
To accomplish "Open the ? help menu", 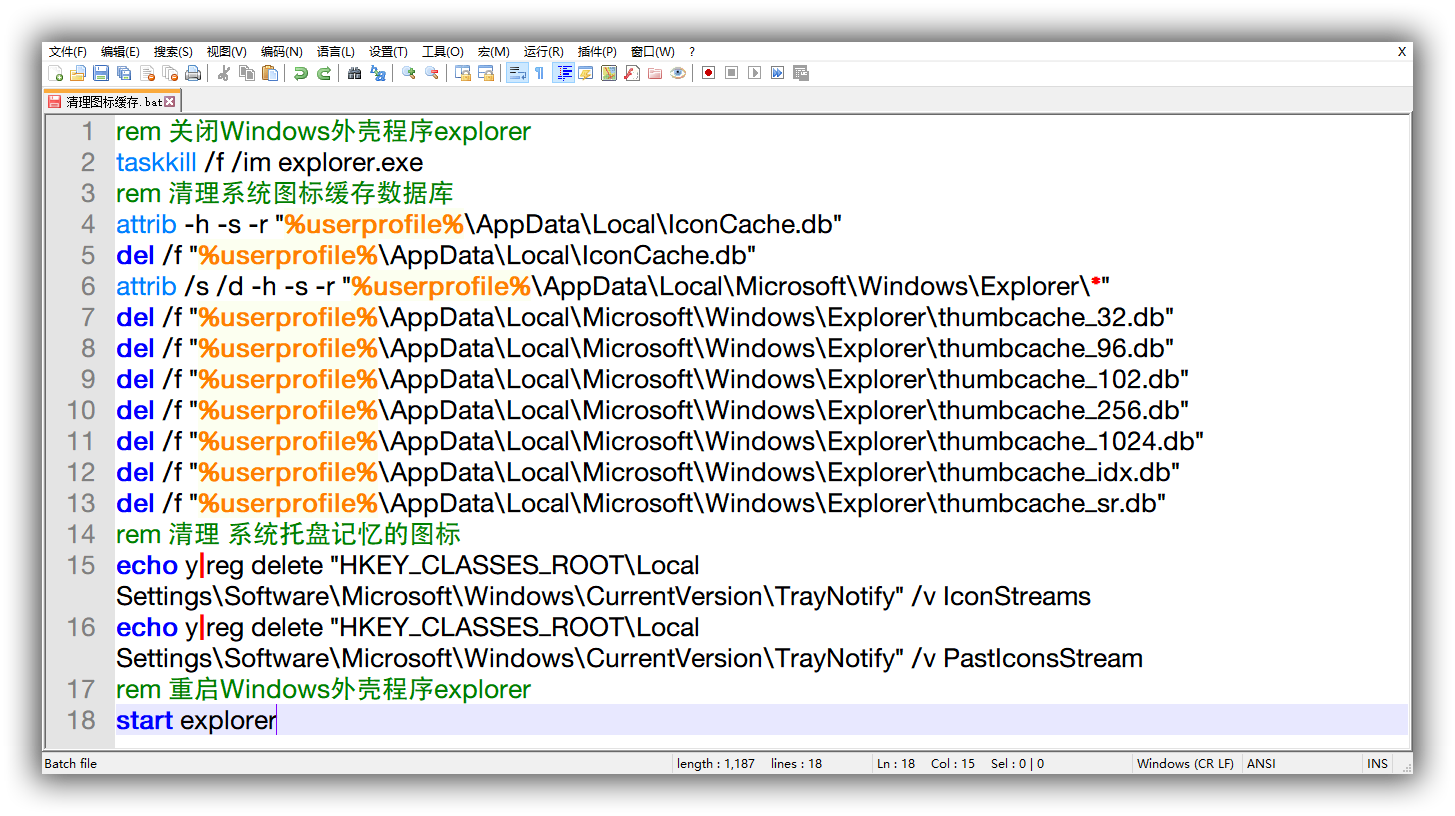I will point(692,51).
